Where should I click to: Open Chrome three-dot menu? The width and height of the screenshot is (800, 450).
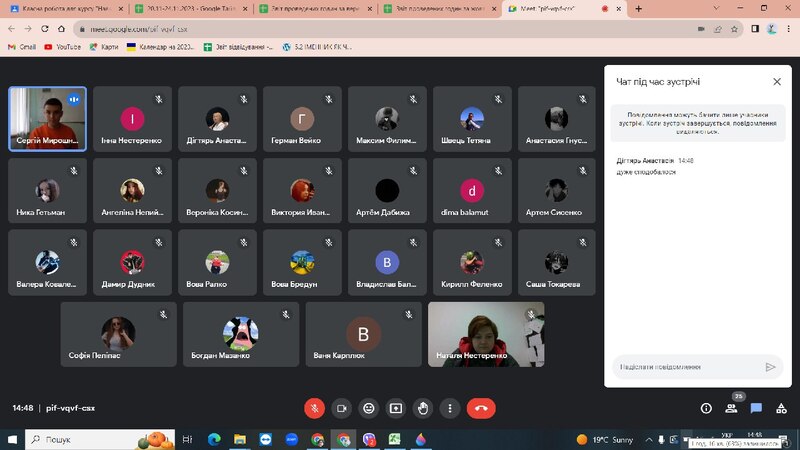[x=788, y=29]
